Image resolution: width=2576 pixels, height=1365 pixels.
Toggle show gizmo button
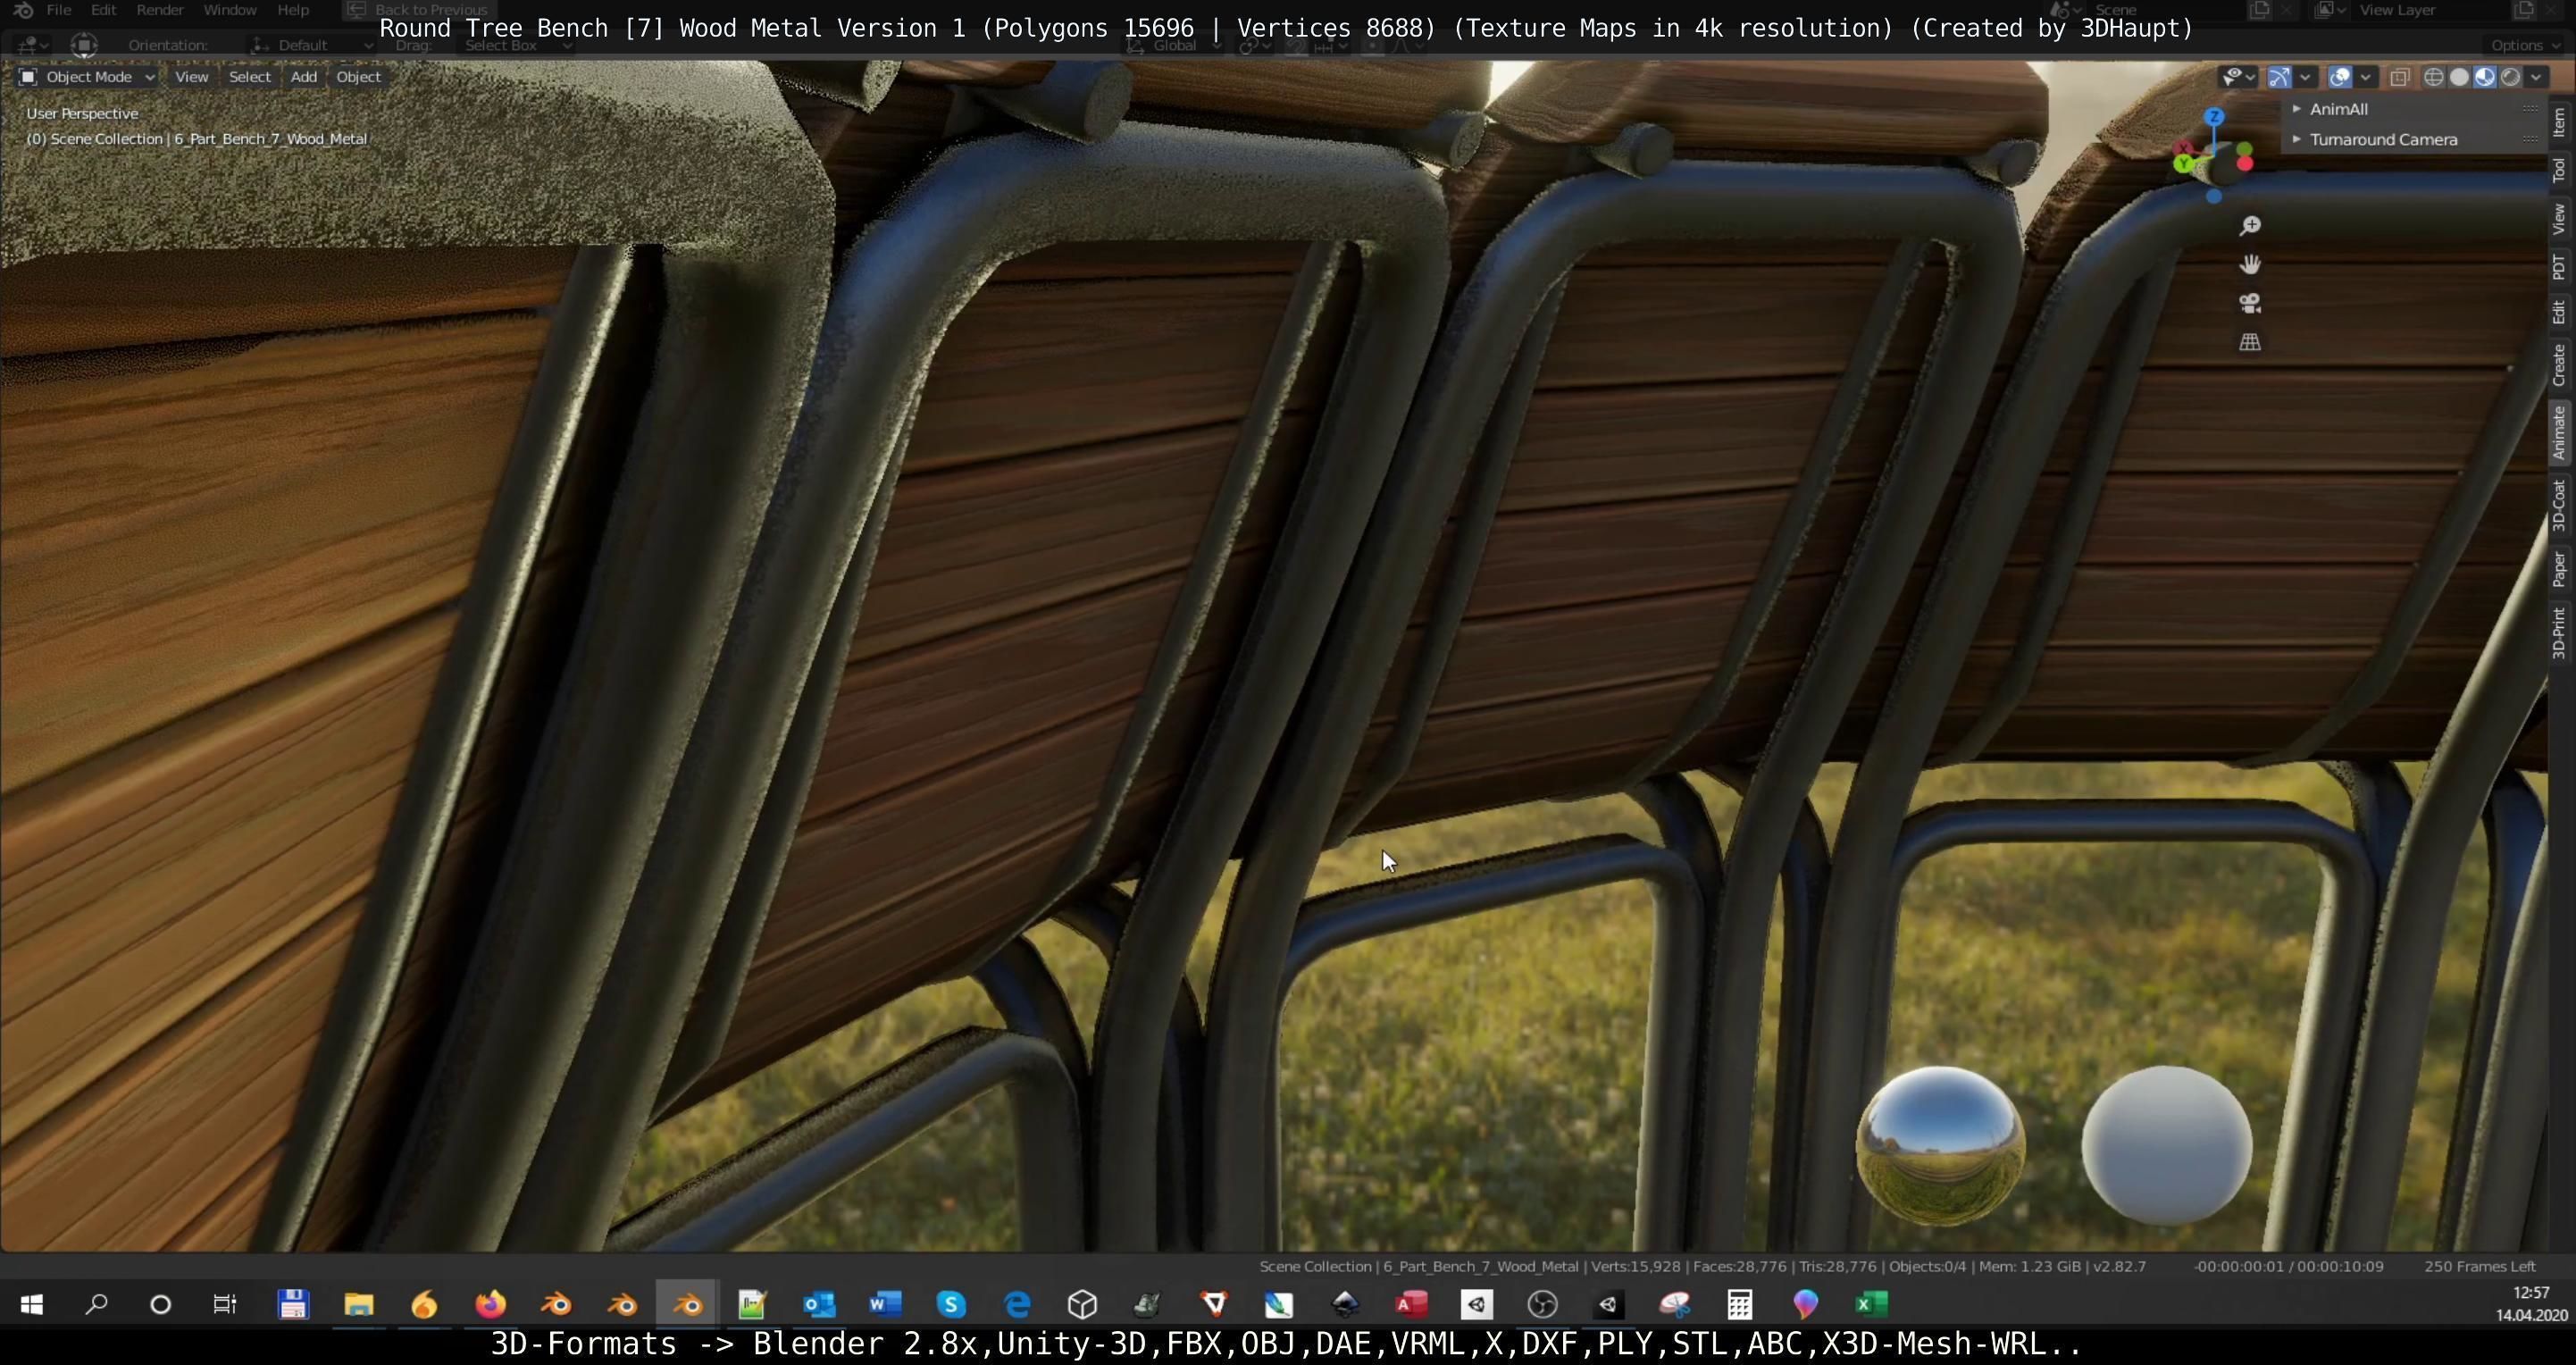2279,77
